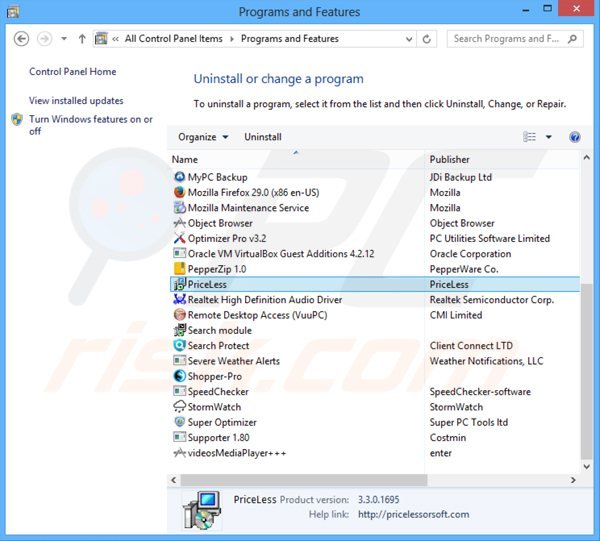Viewport: 600px width, 541px height.
Task: Click the Optimizer Pro v3.2 icon
Action: pos(179,238)
